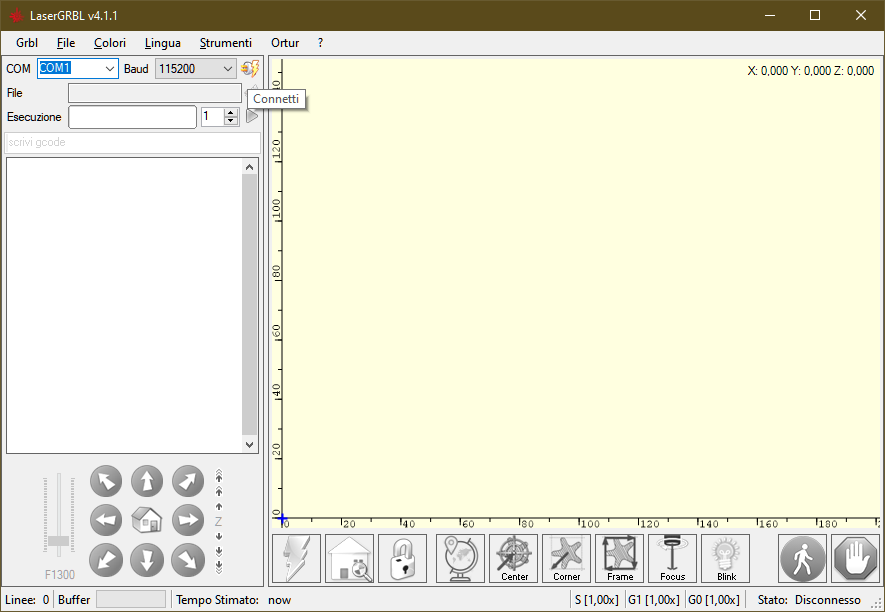Screen dimensions: 885x612
Task: Click the Z down single-arrow icon
Action: point(219,536)
